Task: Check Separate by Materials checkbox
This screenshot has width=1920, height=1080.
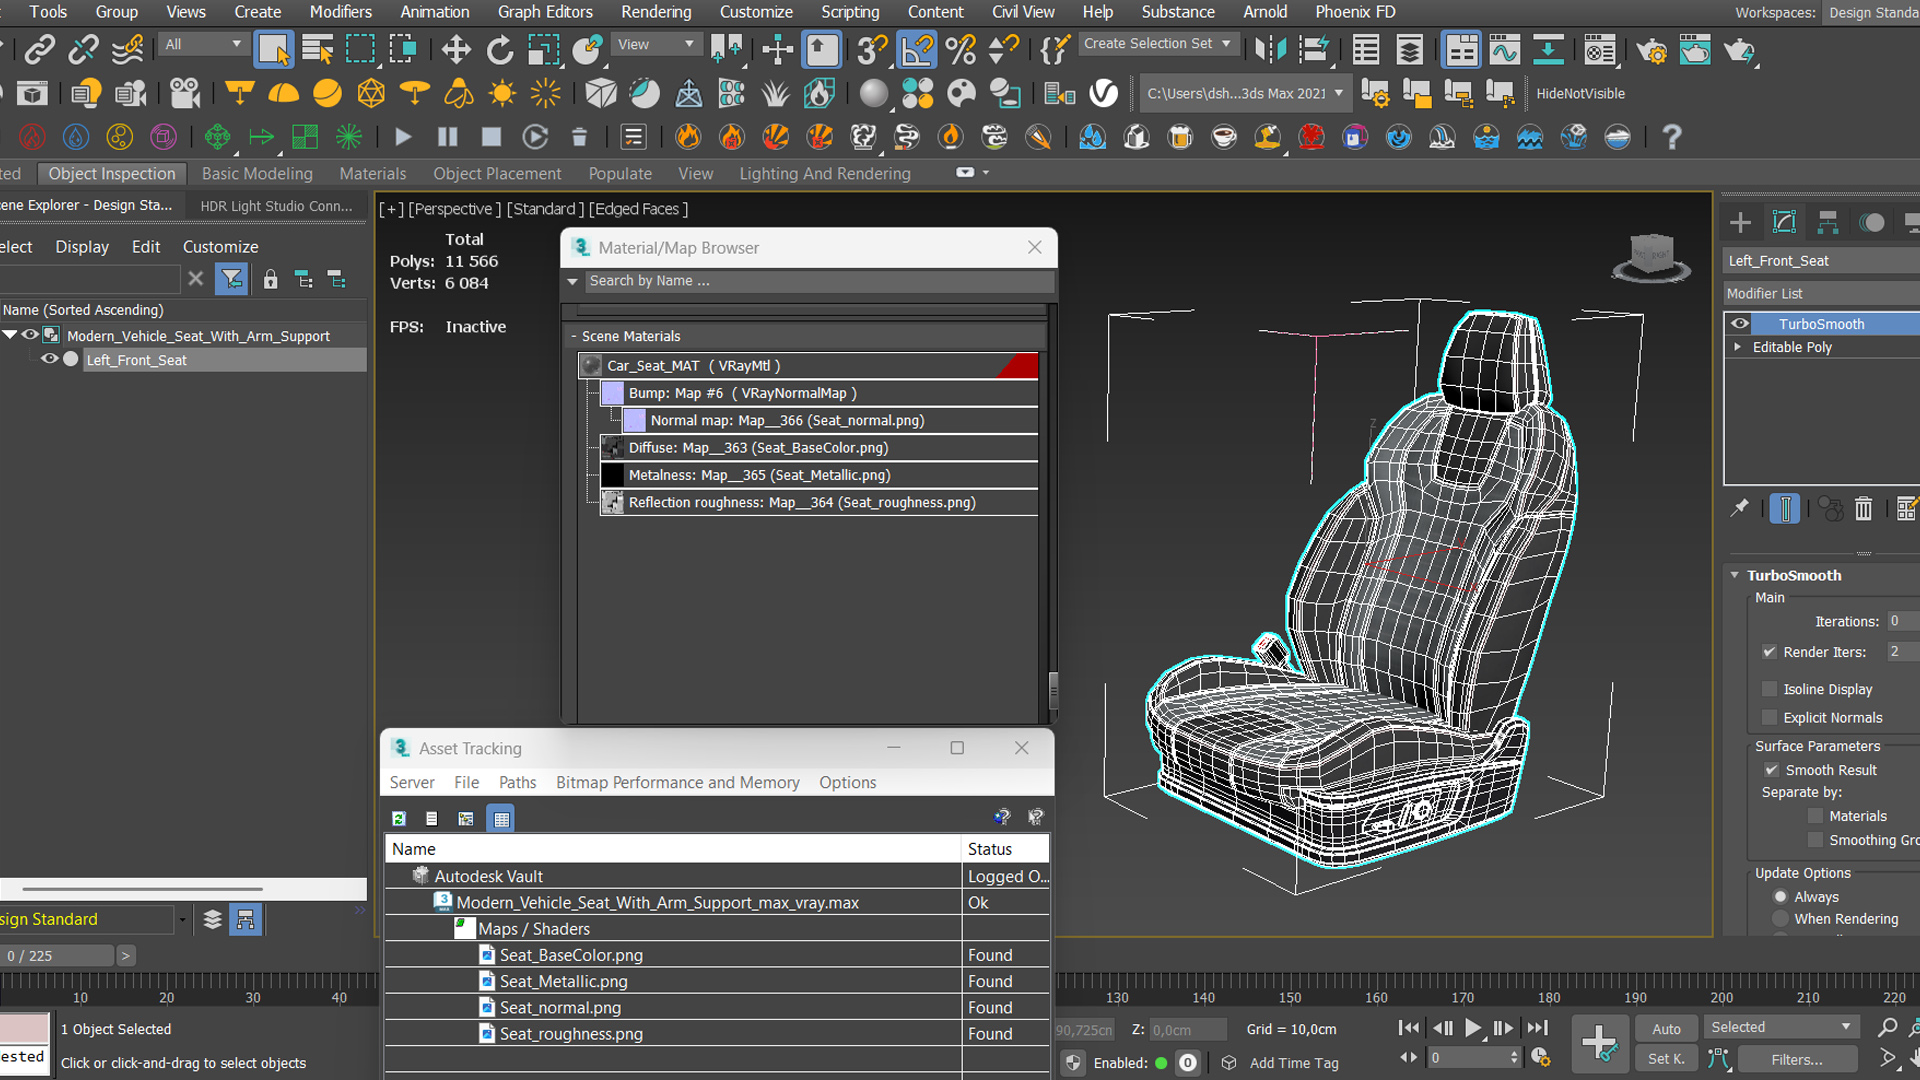Action: [x=1815, y=816]
